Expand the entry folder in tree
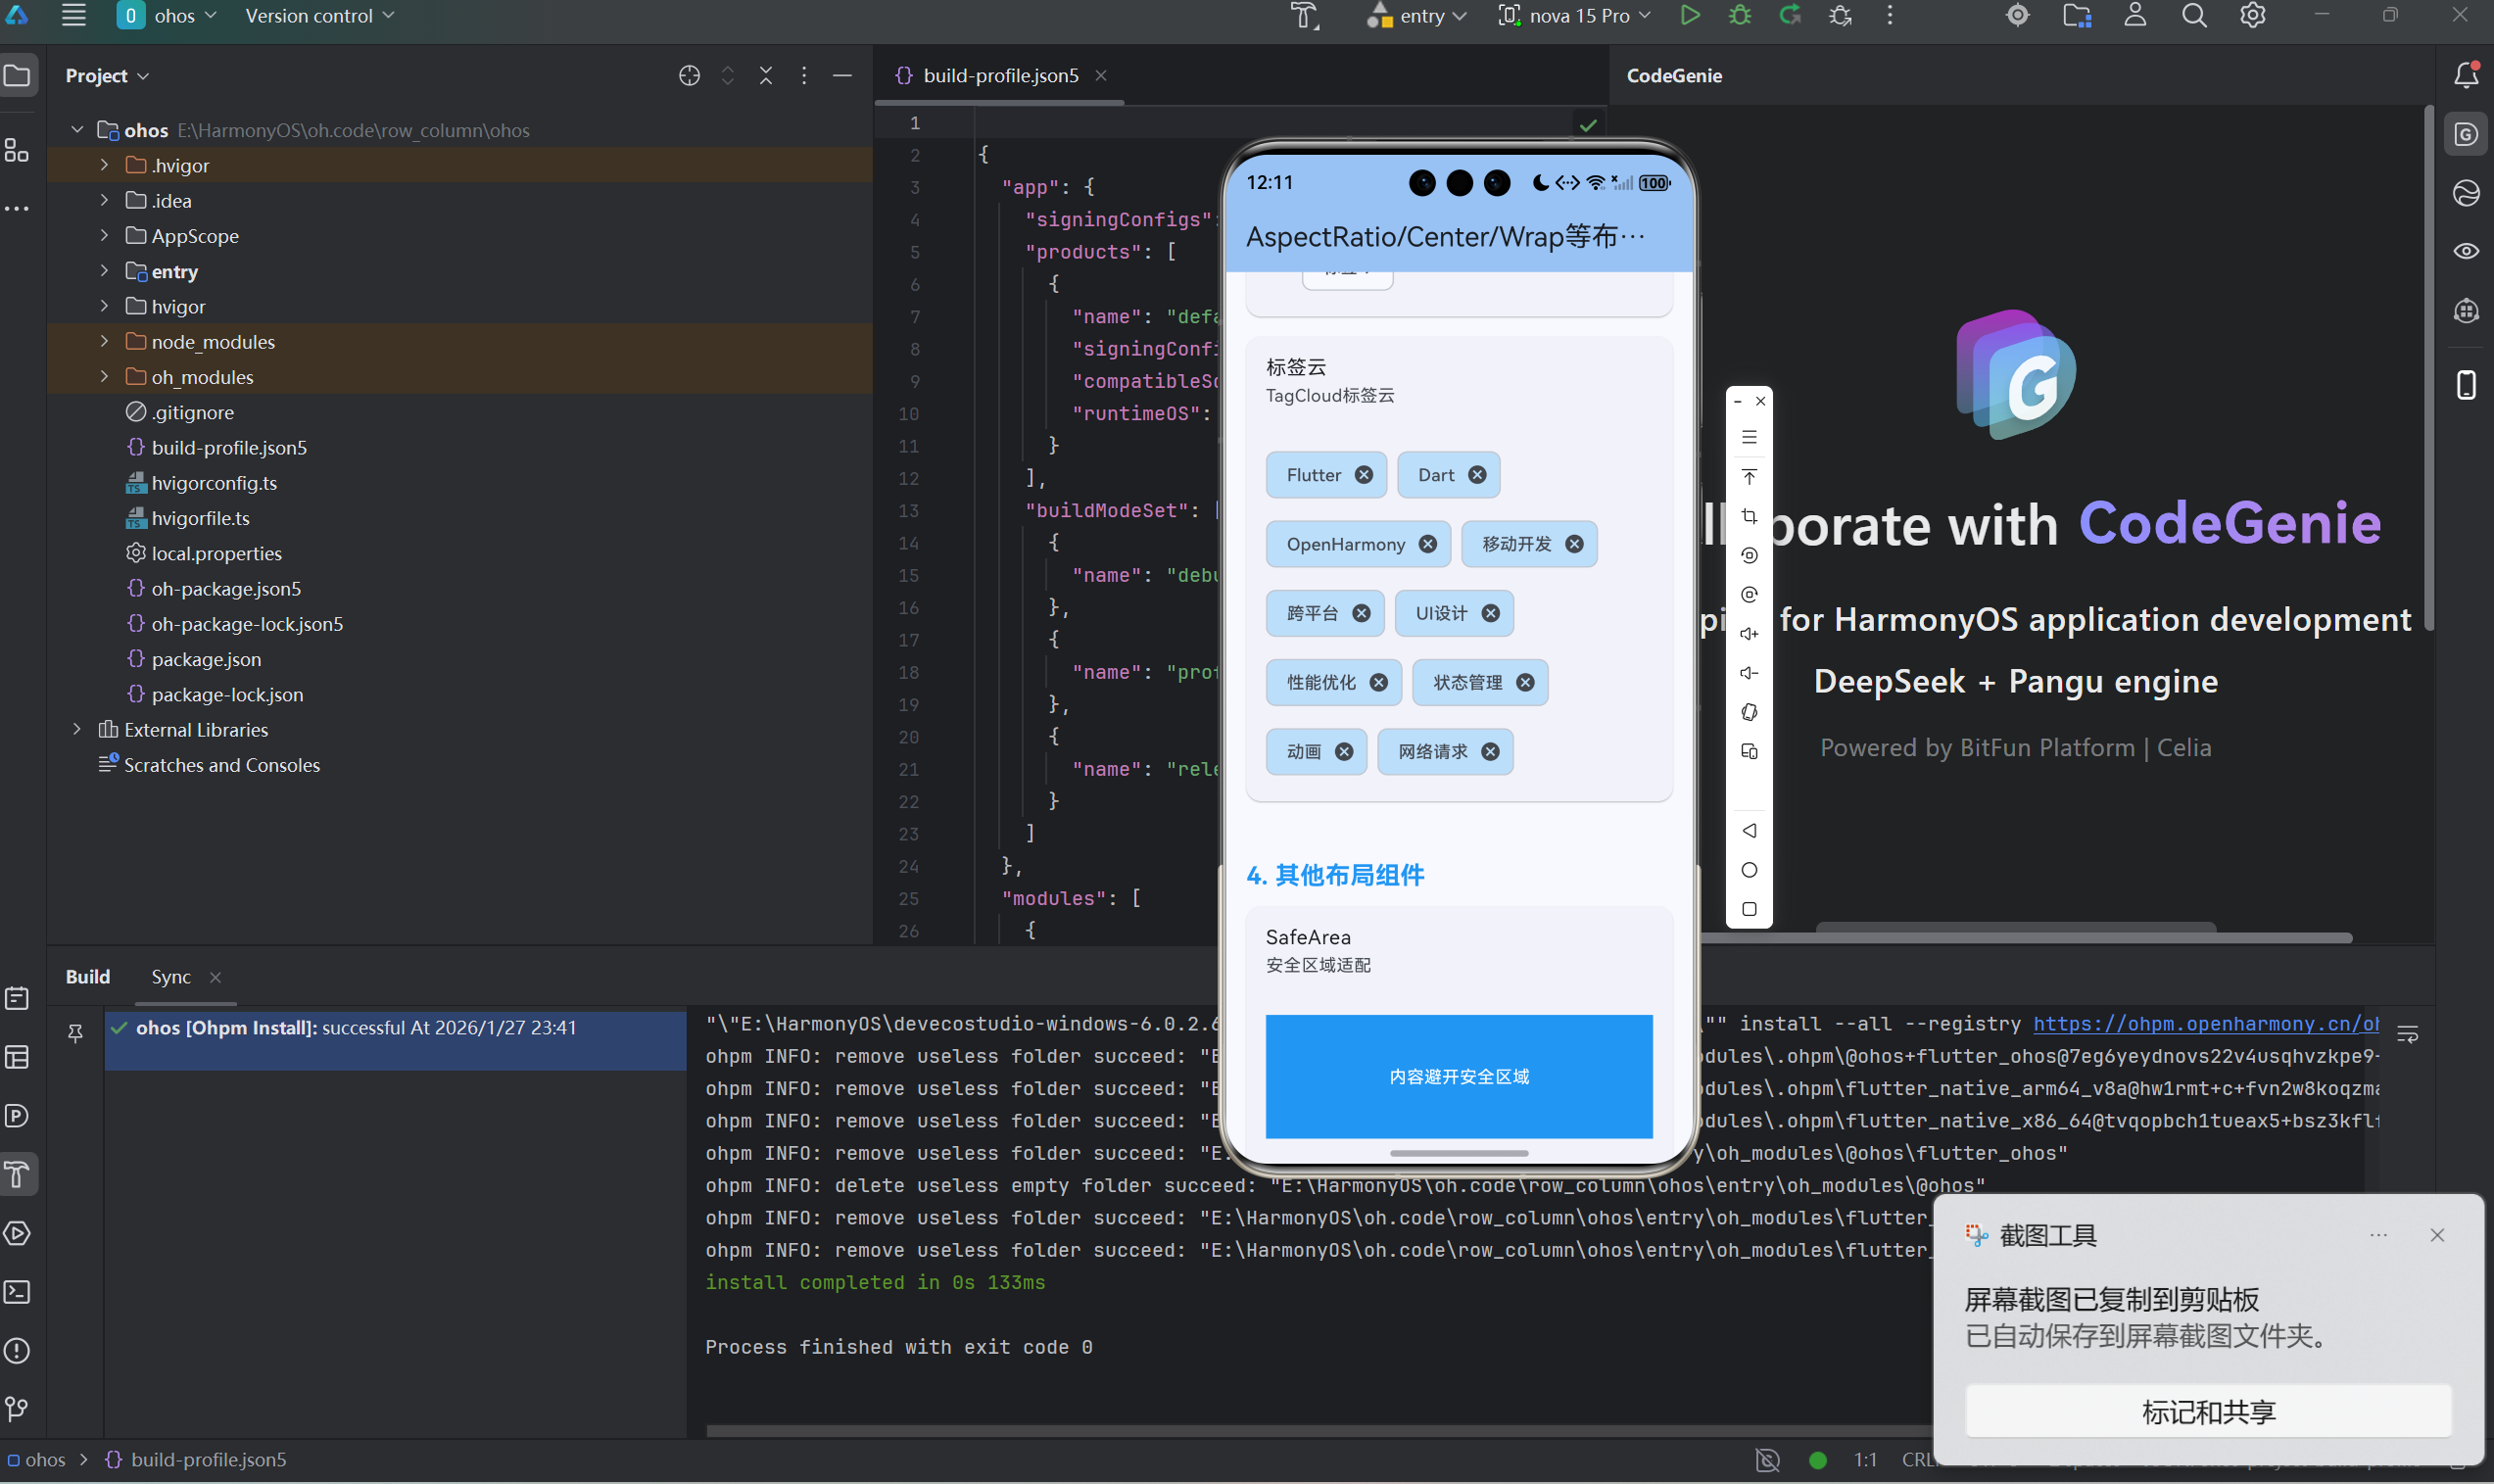The width and height of the screenshot is (2494, 1484). point(104,271)
